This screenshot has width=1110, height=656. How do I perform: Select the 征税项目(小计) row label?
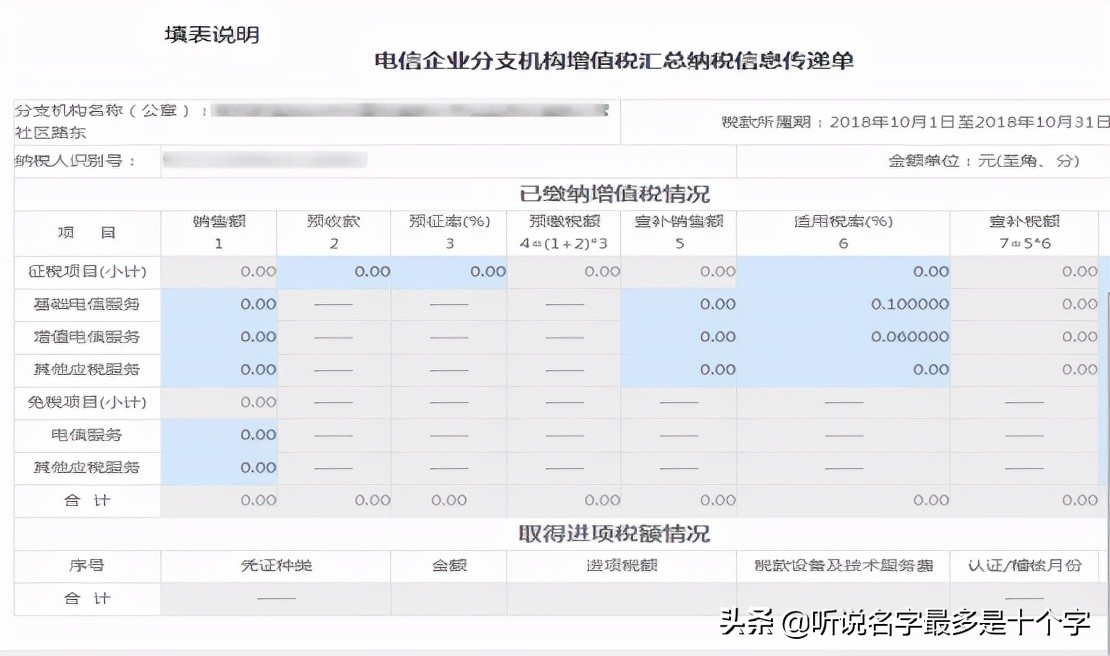point(86,270)
